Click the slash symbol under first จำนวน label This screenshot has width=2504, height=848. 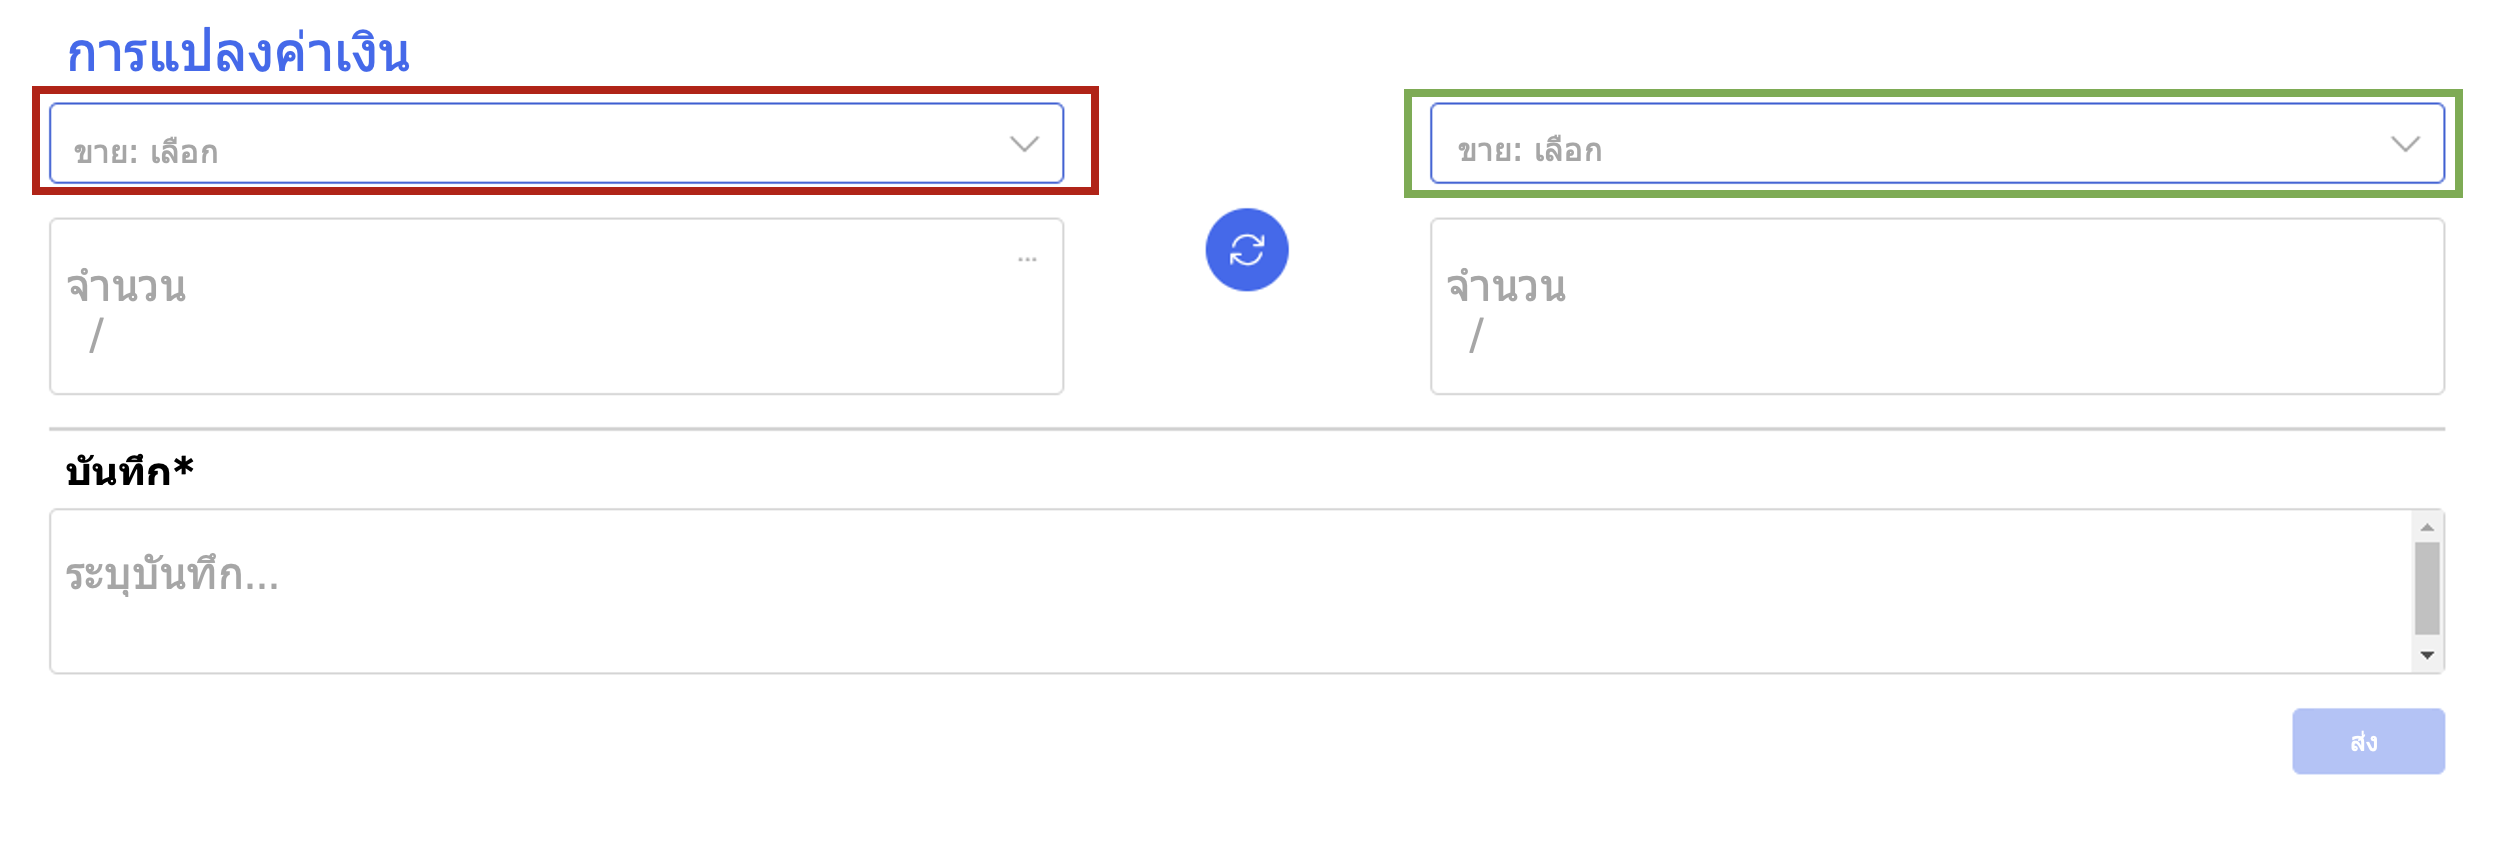96,335
